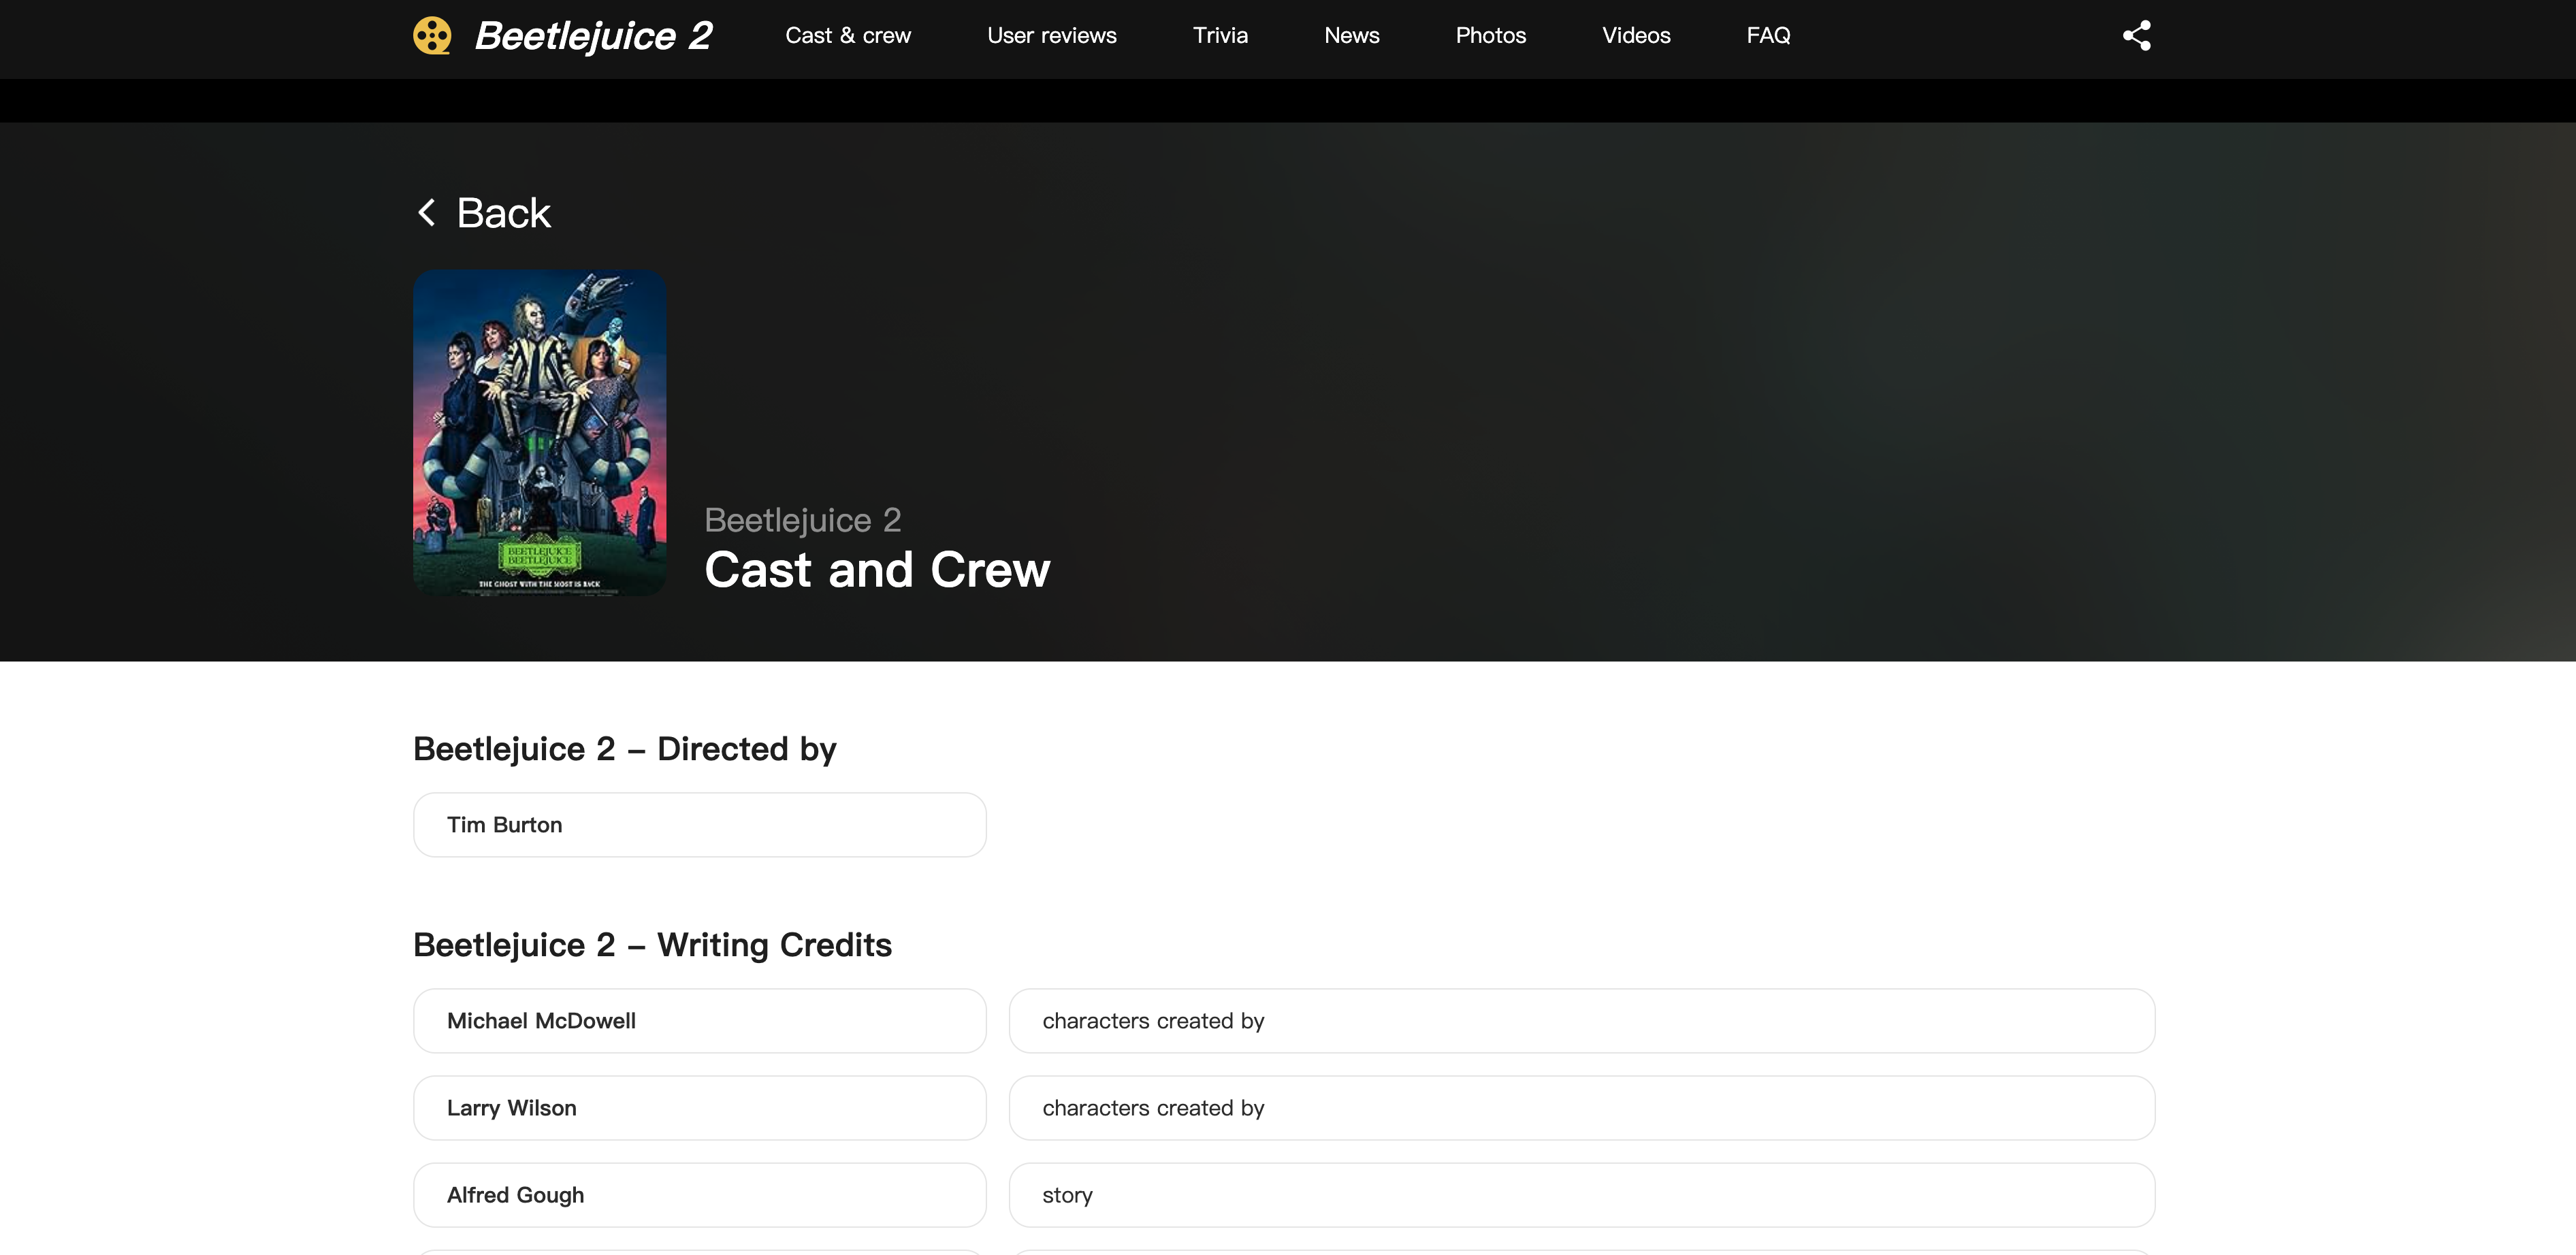Click Michael McDowell's 'characters created by' credit
Viewport: 2576px width, 1255px height.
click(x=1582, y=1021)
